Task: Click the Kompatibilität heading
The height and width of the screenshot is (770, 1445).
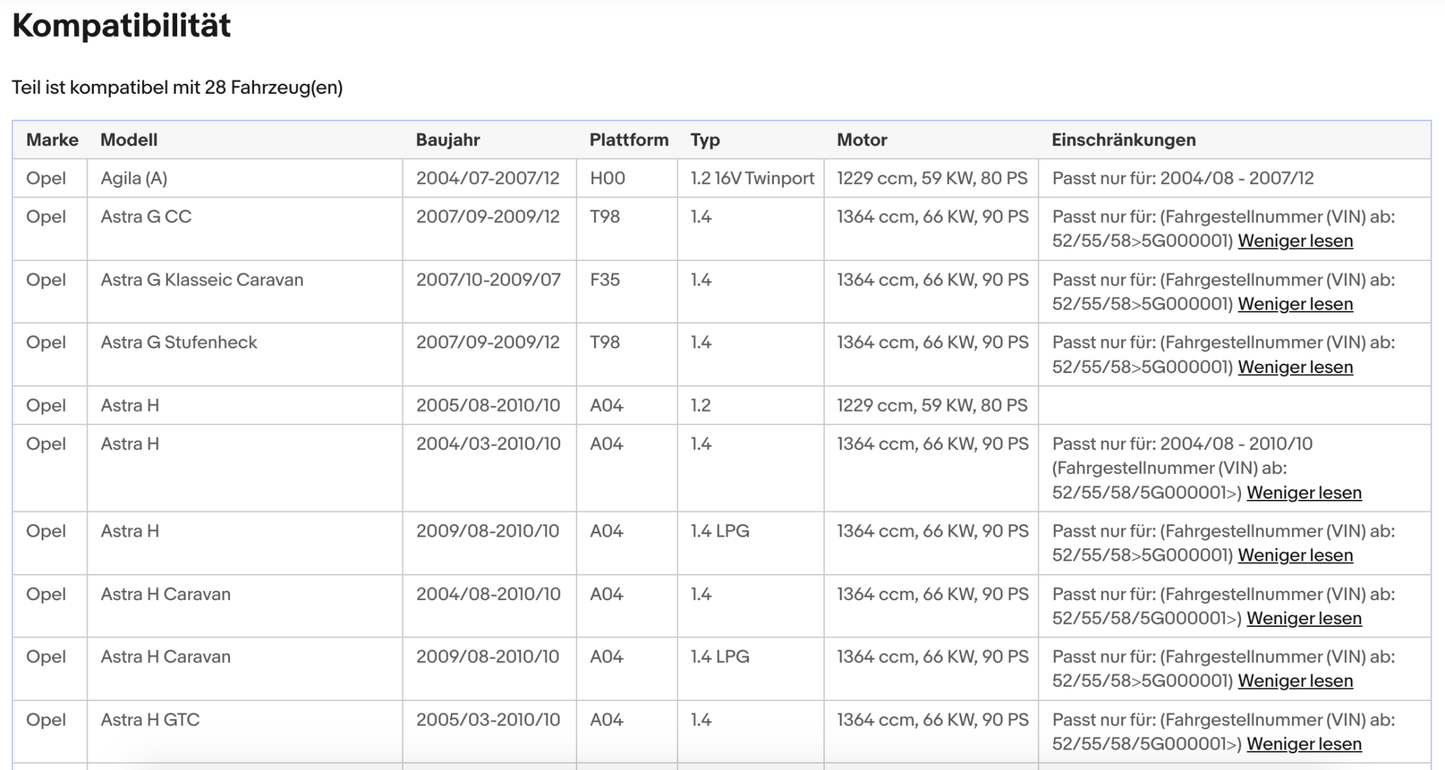Action: (x=121, y=26)
